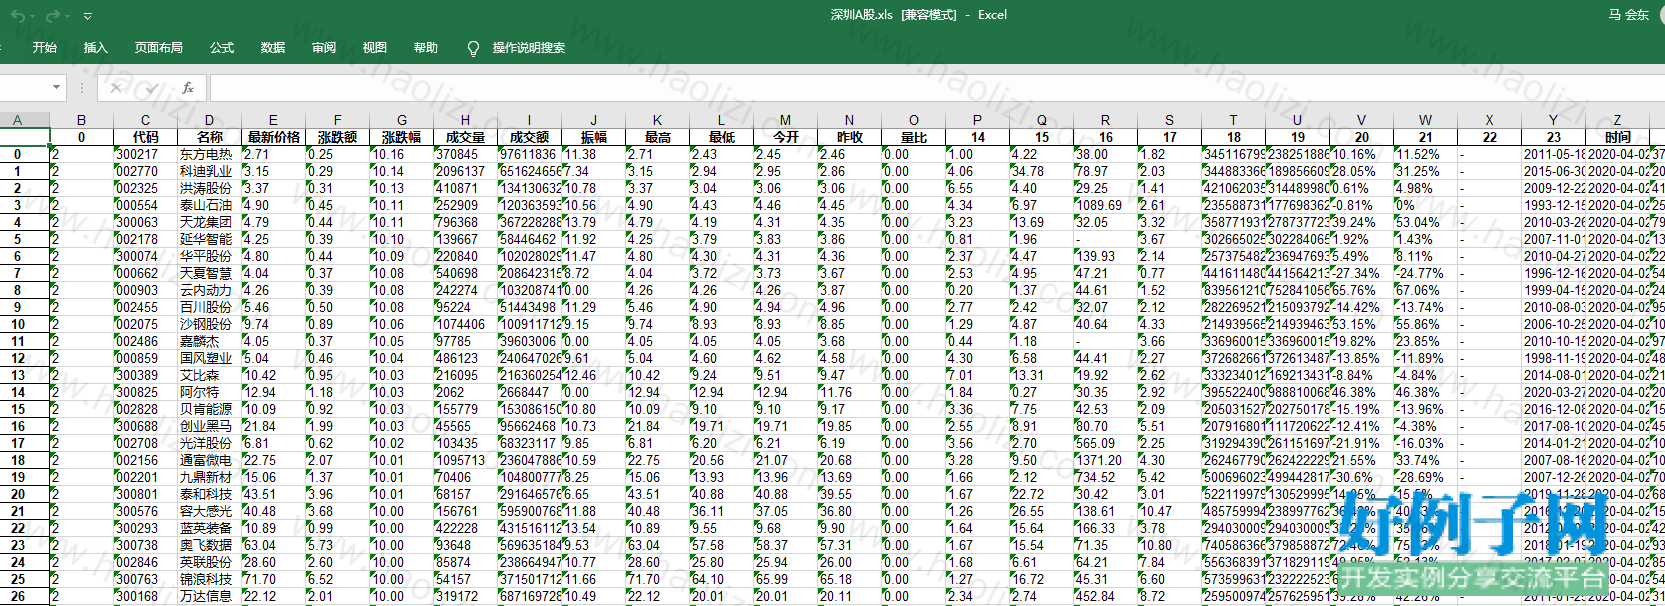Open the 插入 ribbon tab

[x=95, y=48]
